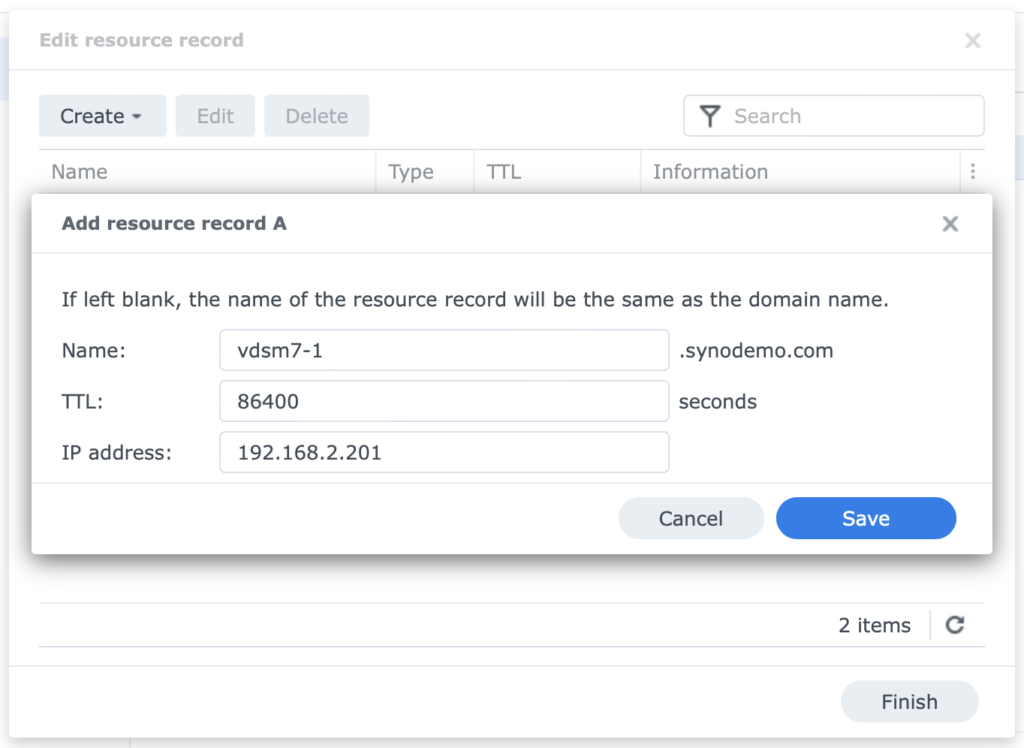Screen dimensions: 1024x748
Task: Sort by the Information column header
Action: tap(800, 171)
